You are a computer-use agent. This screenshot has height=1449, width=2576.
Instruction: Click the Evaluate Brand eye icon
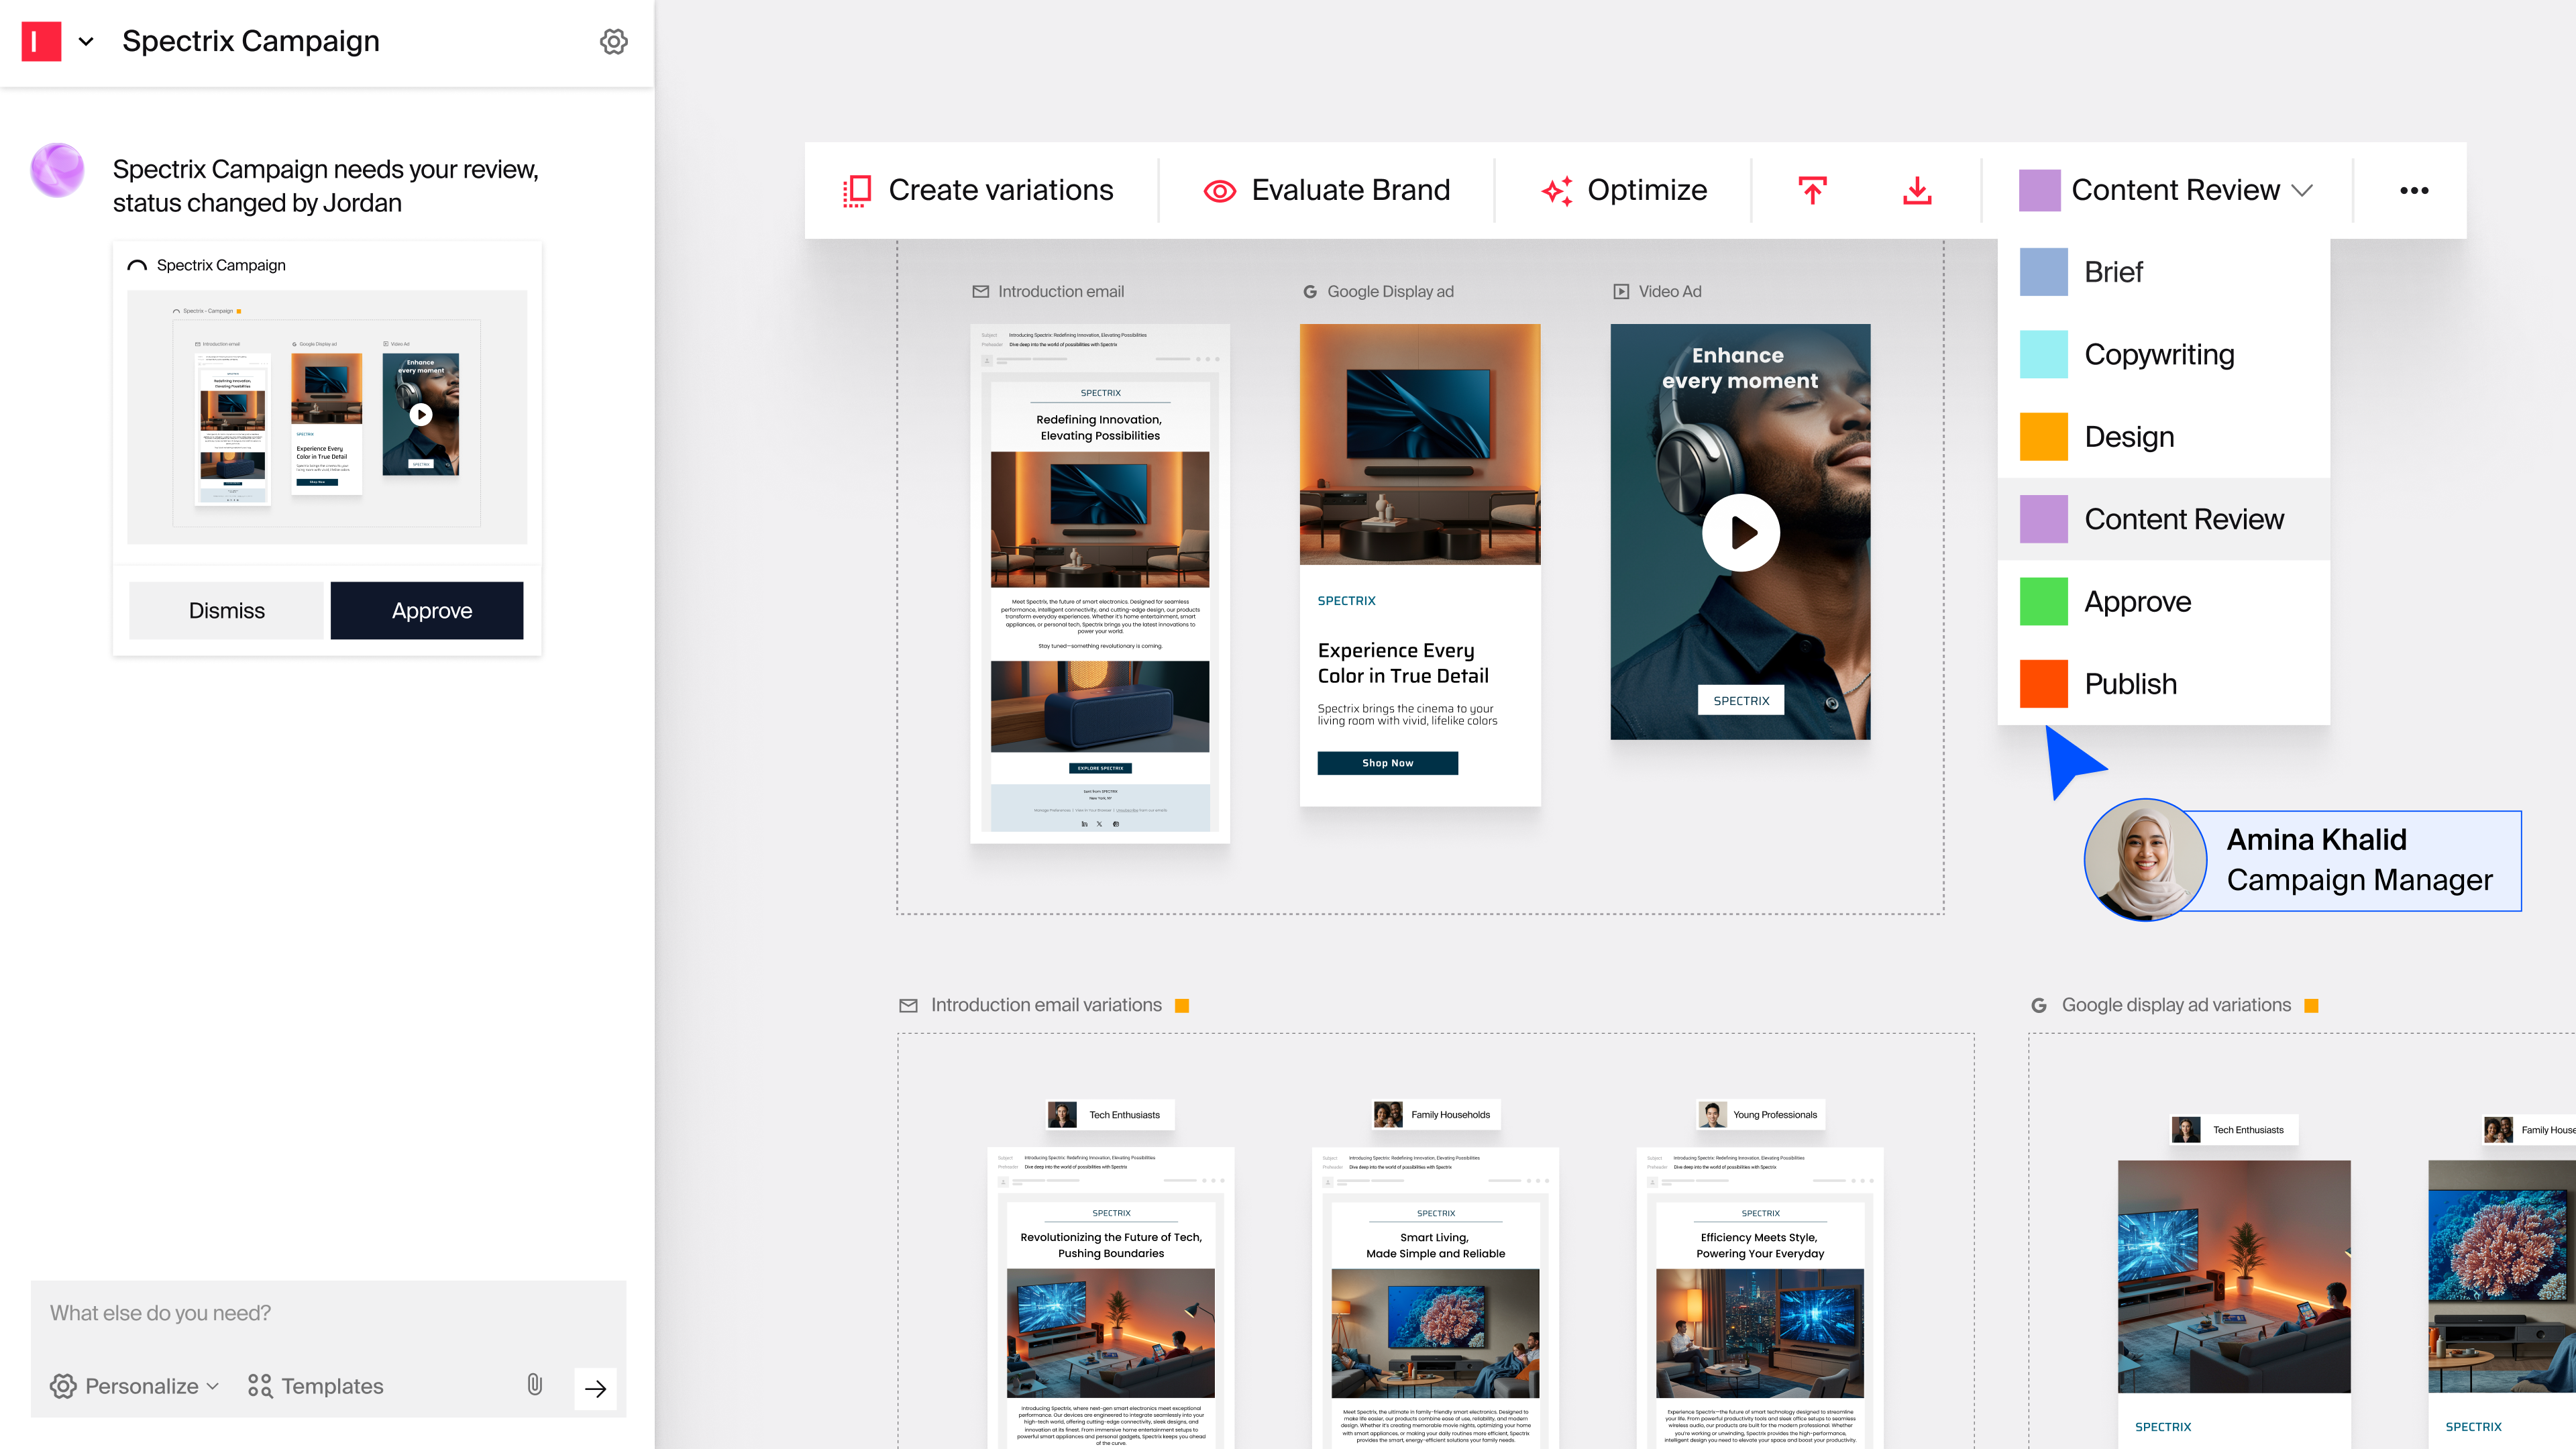(x=1219, y=190)
